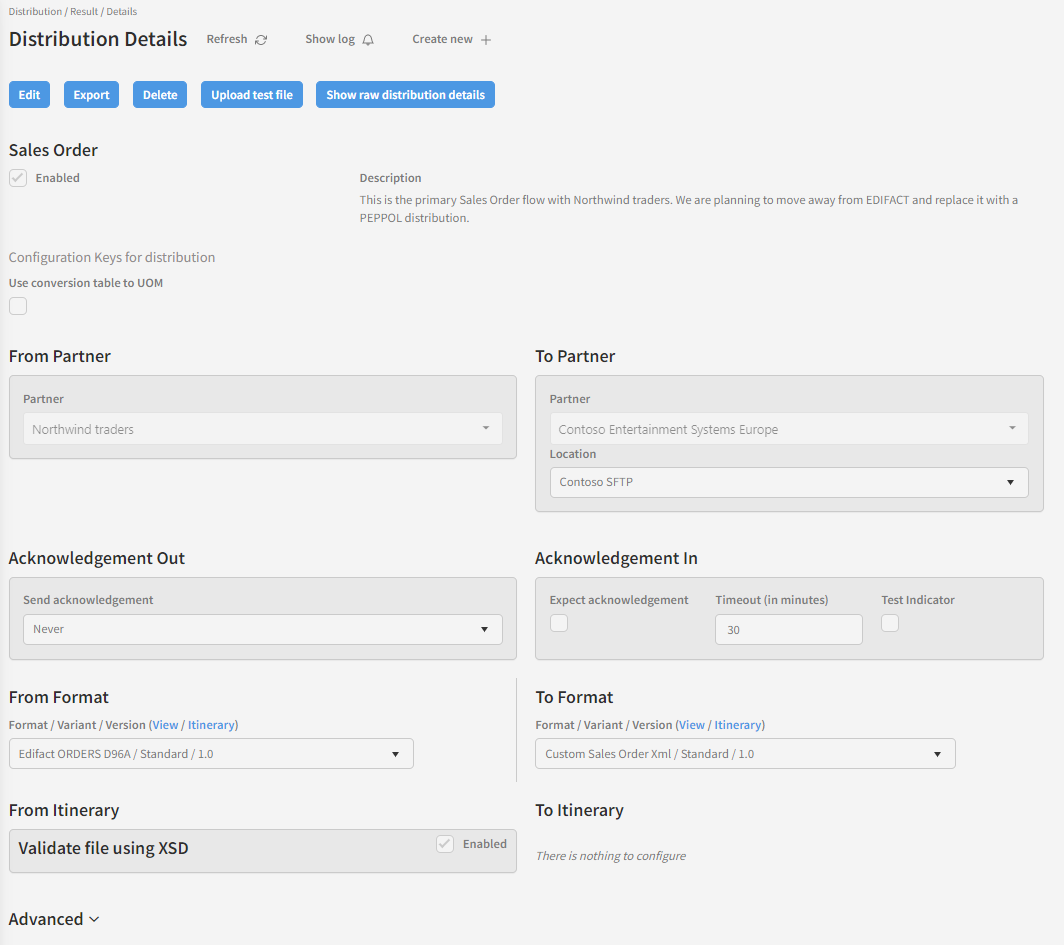Go to Distribution in the breadcrumb
The height and width of the screenshot is (945, 1064).
tap(35, 12)
